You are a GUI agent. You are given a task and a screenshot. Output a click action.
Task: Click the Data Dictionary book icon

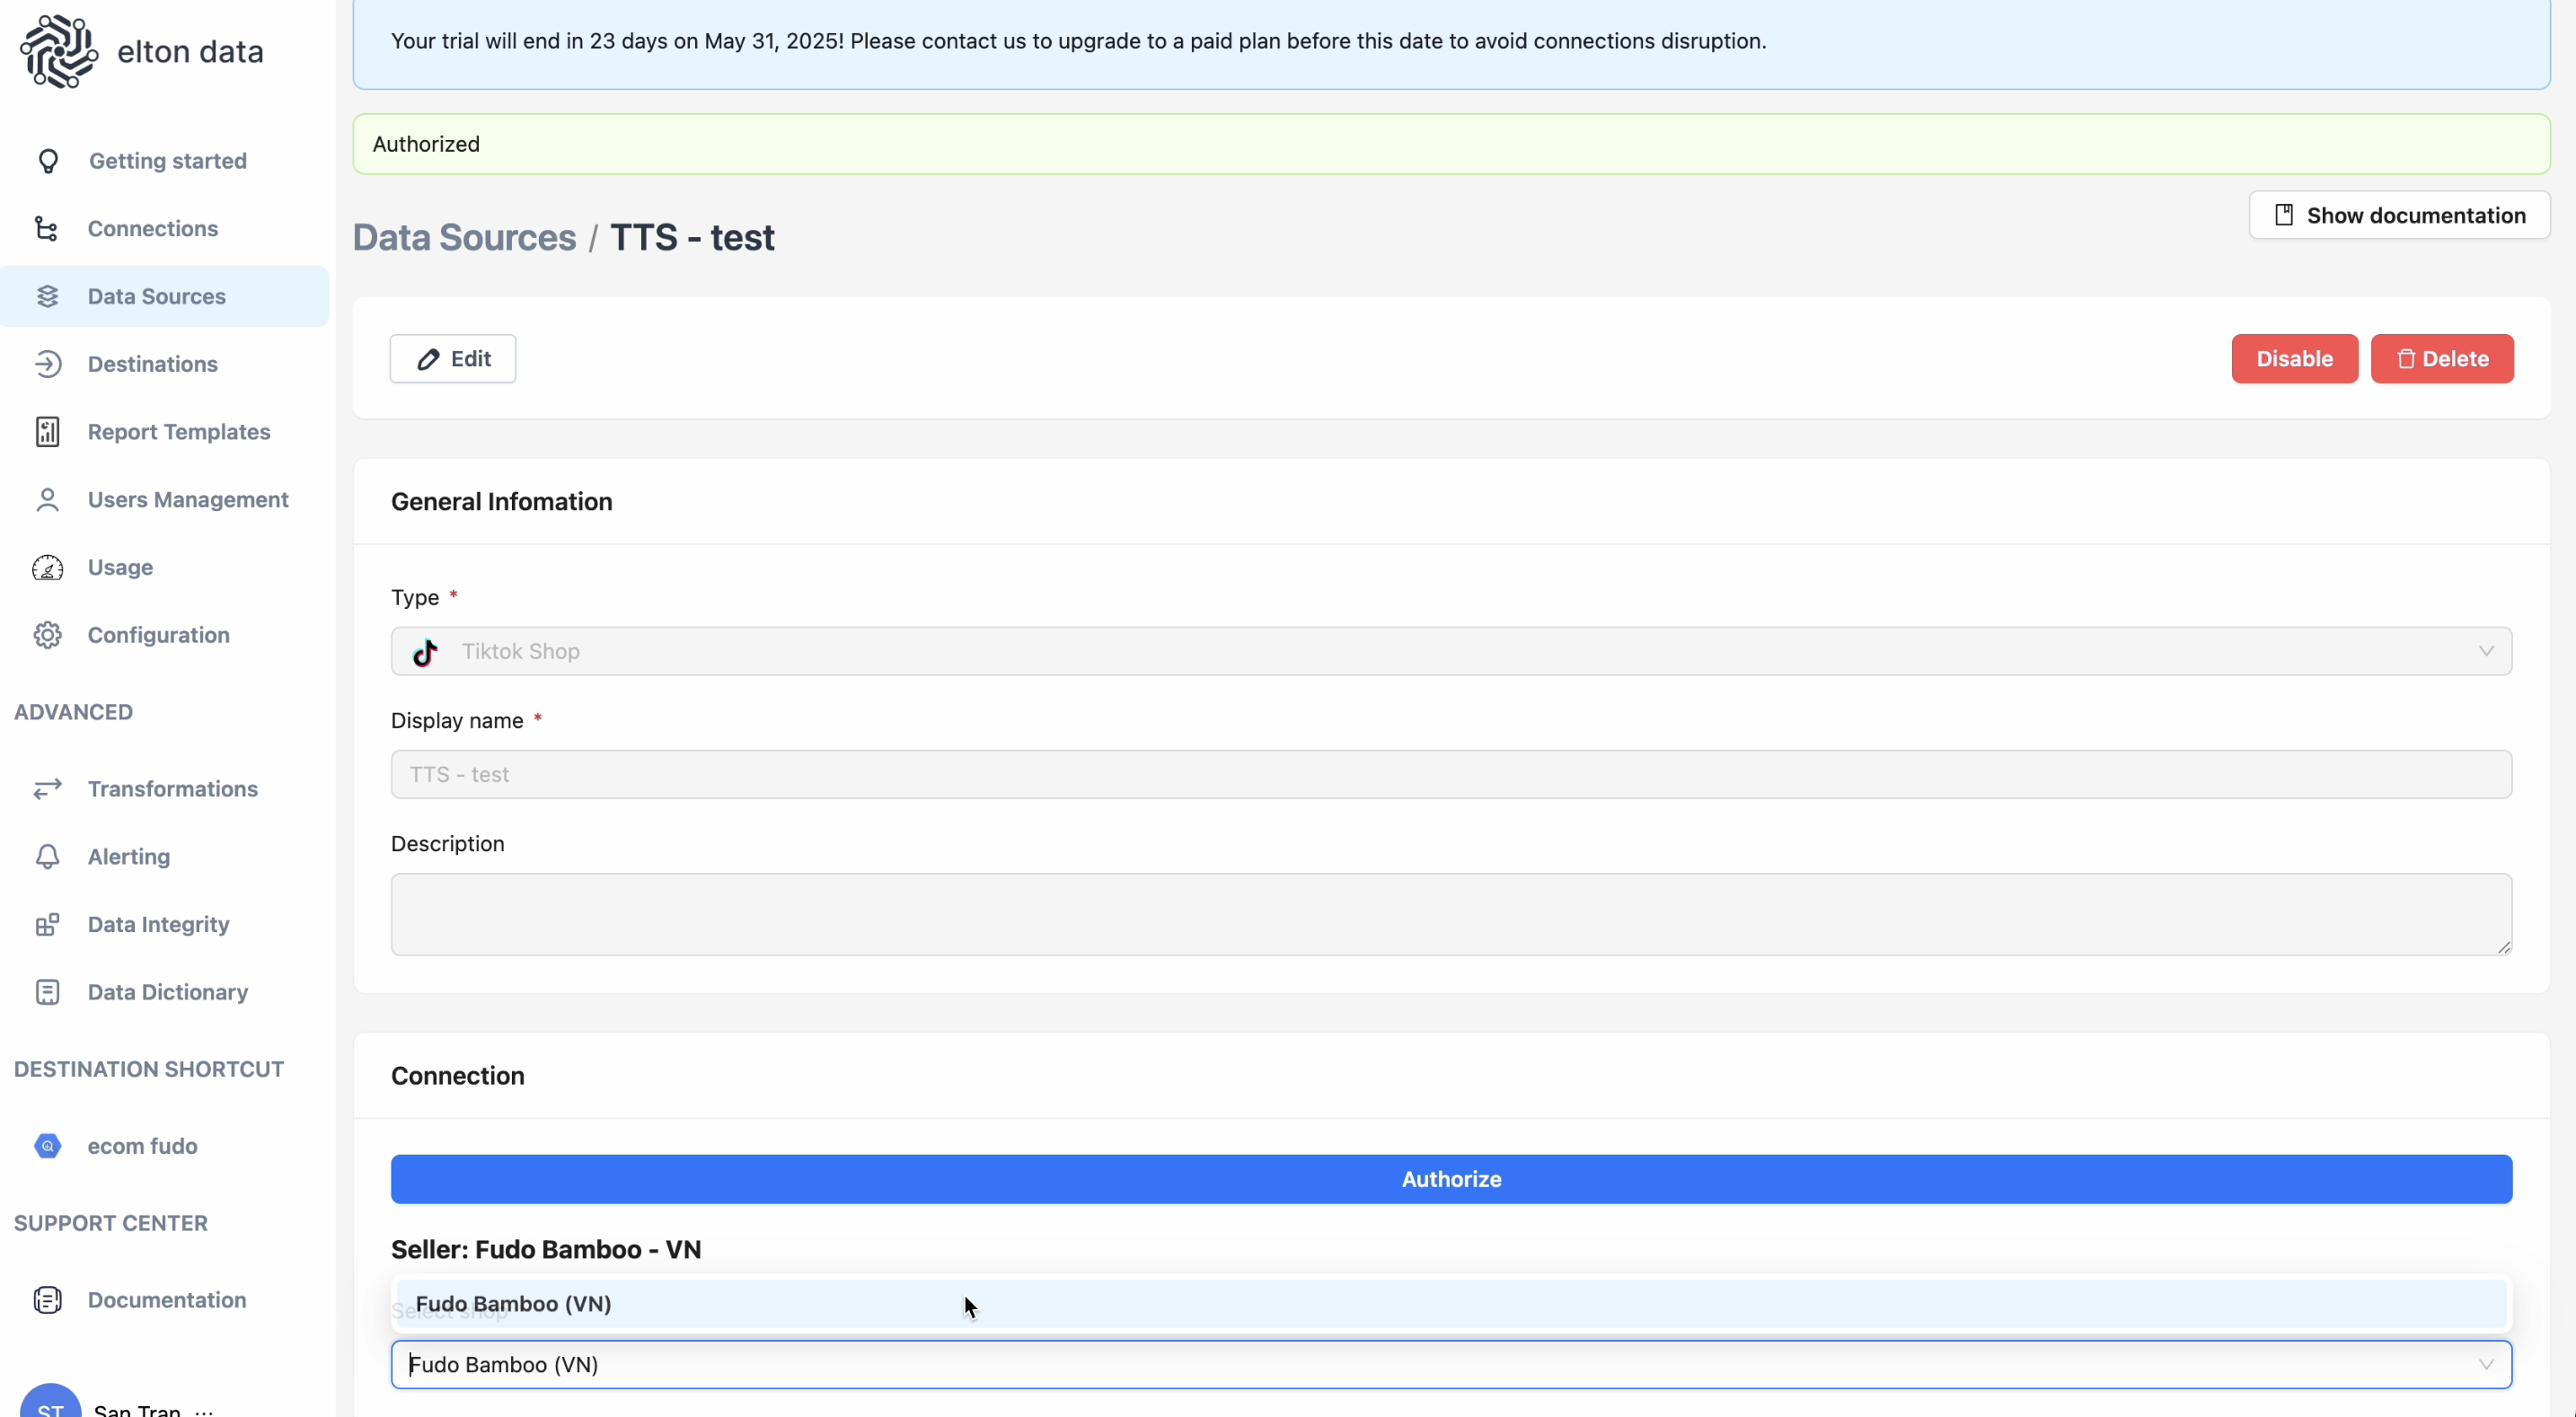coord(47,992)
